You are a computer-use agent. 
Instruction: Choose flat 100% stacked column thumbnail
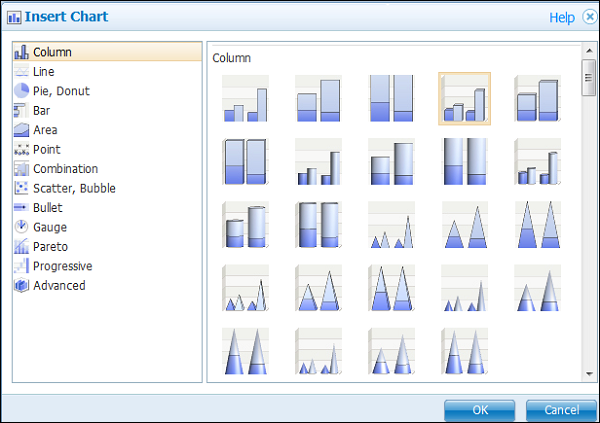click(x=391, y=98)
